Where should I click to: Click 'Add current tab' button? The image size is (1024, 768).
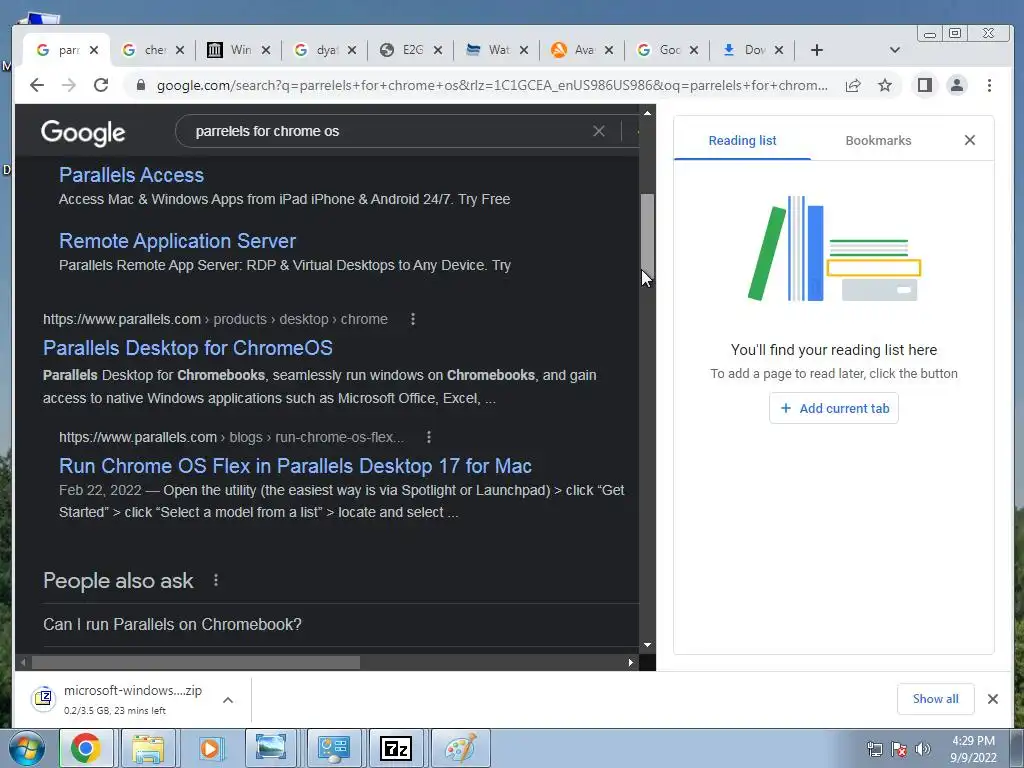tap(834, 408)
